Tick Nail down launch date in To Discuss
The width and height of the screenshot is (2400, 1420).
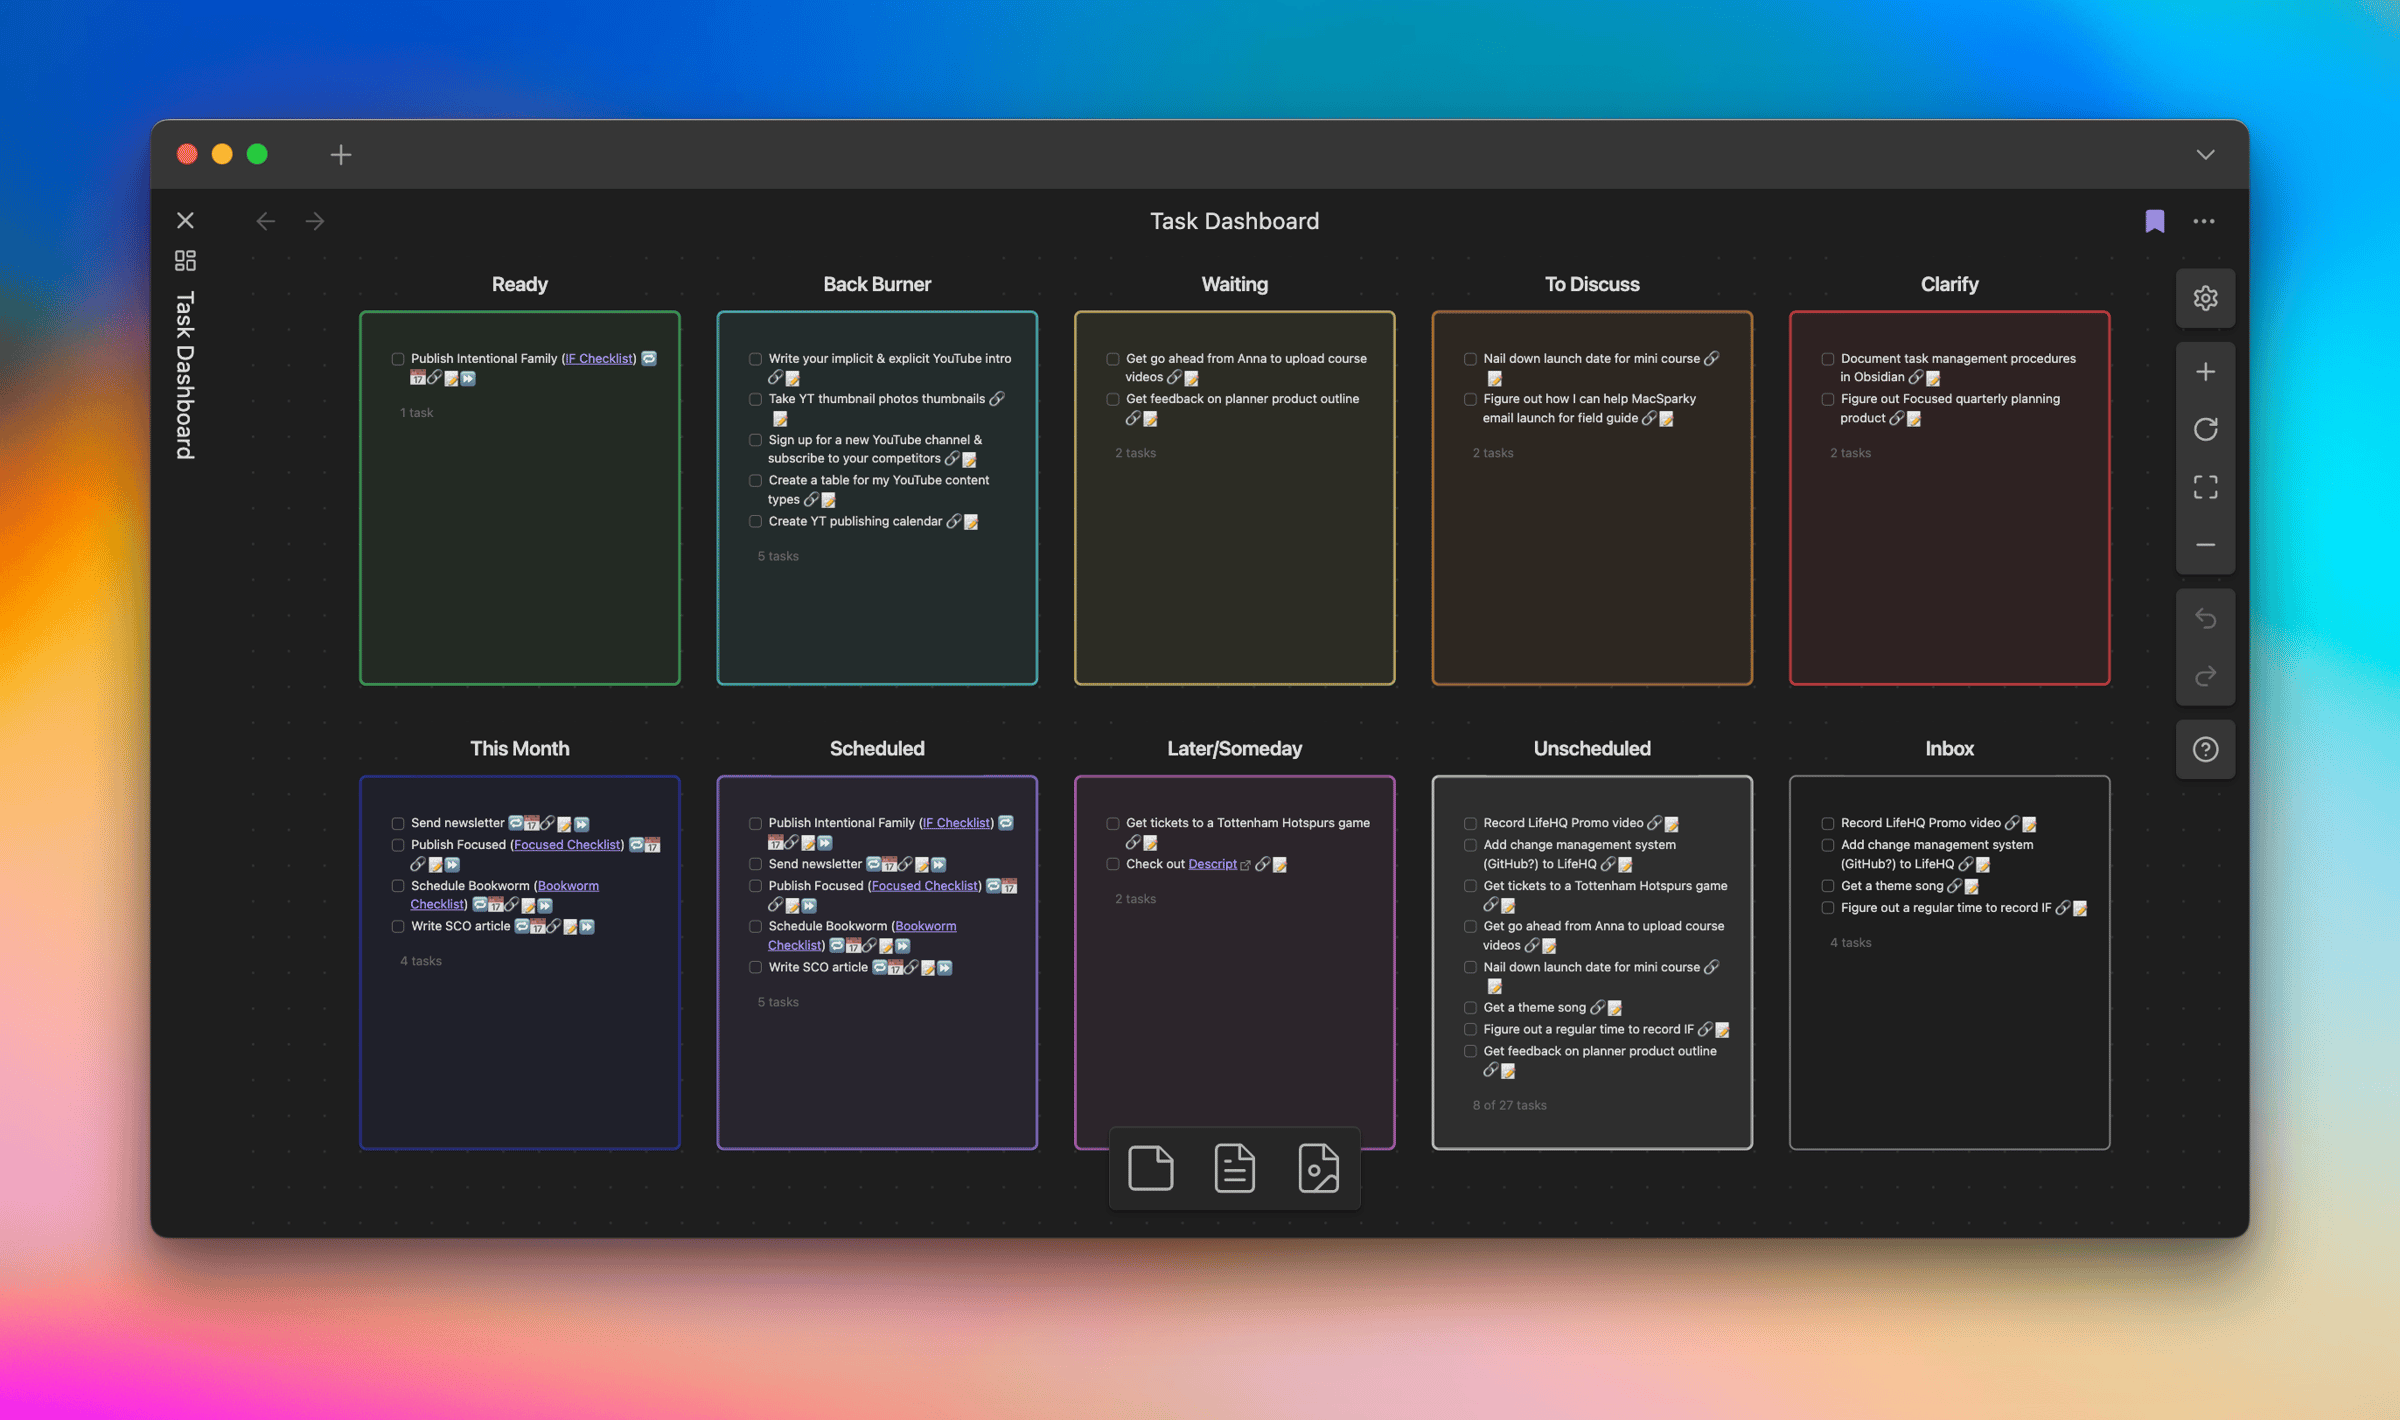(1470, 359)
